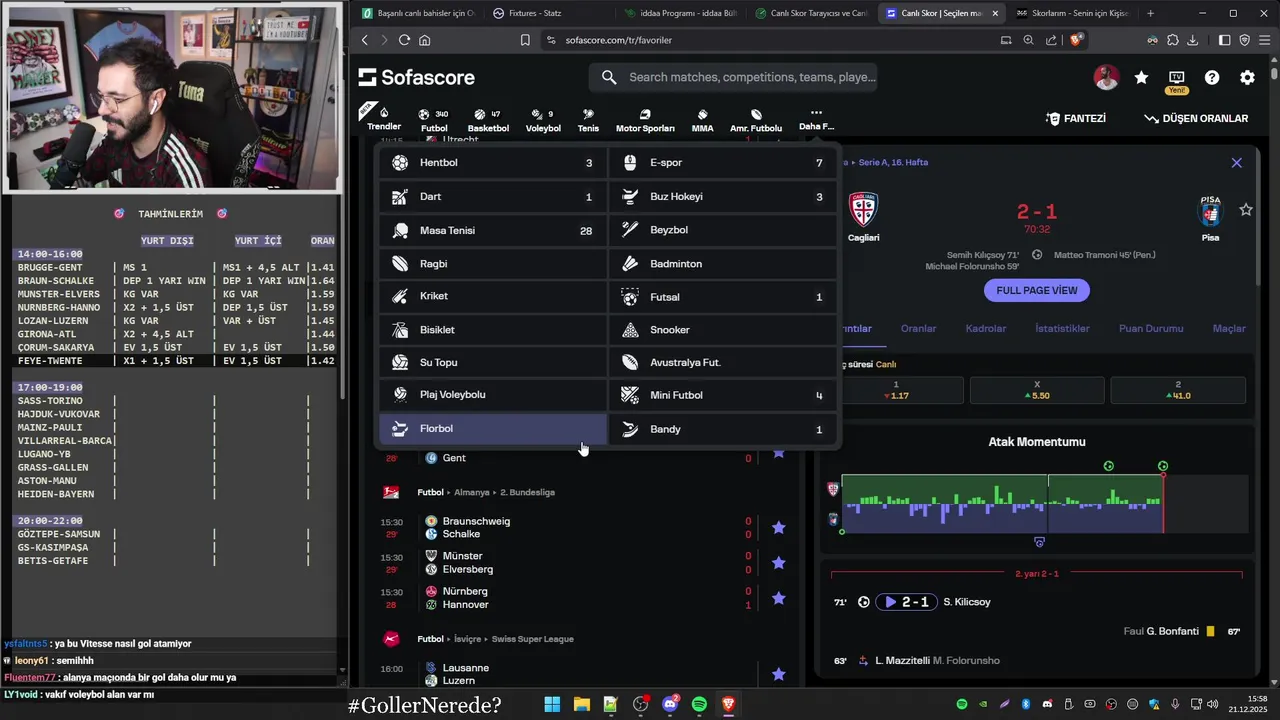Open the favorites star in Sofascore header
Image resolution: width=1280 pixels, height=720 pixels.
(x=1141, y=78)
